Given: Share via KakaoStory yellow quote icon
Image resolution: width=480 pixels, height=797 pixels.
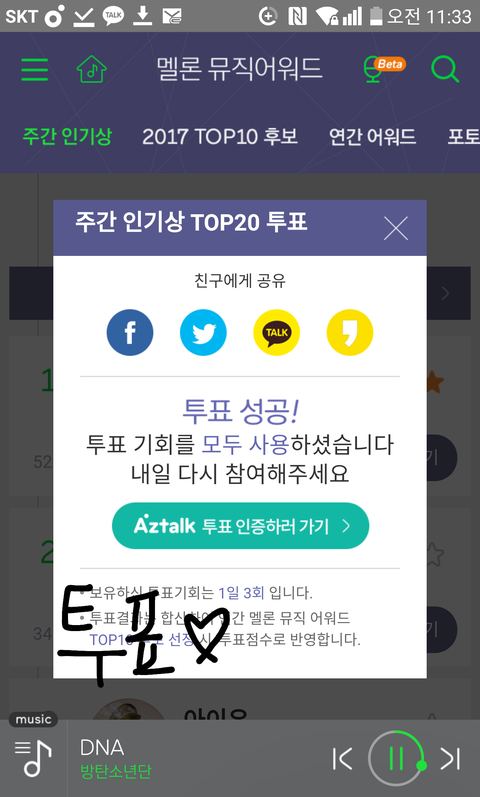Looking at the screenshot, I should [350, 332].
